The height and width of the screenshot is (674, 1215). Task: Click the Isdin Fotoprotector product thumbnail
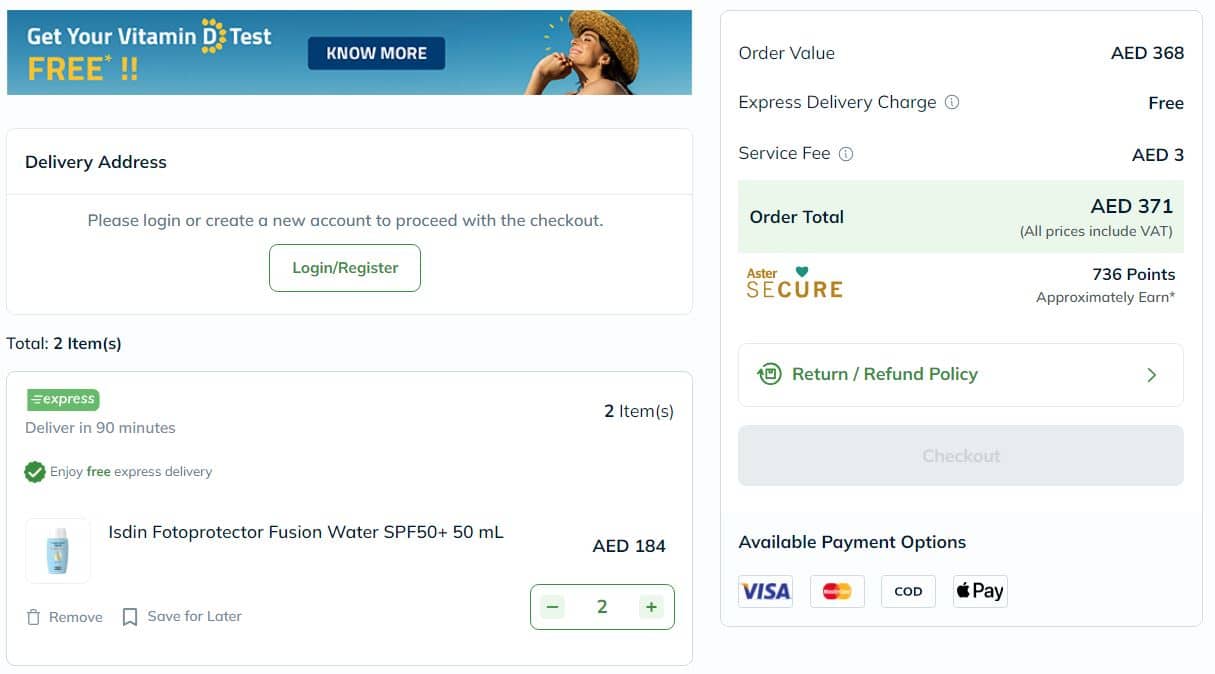(57, 550)
